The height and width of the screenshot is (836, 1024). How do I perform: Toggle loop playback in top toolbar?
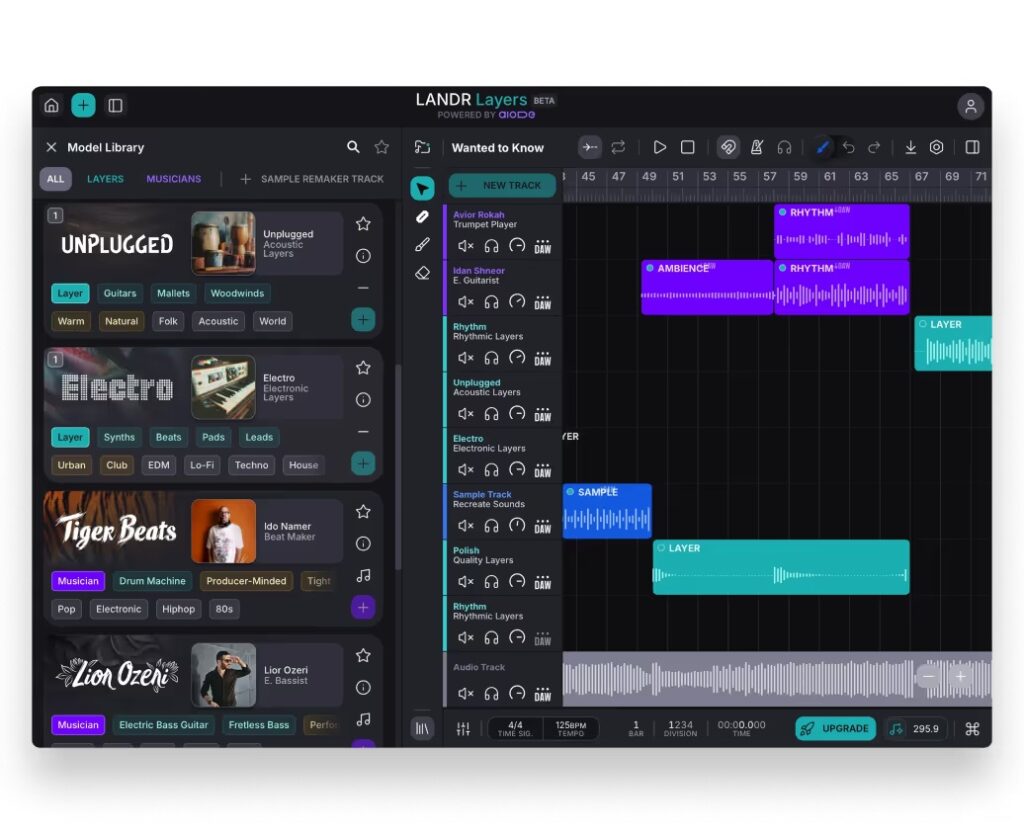click(618, 147)
